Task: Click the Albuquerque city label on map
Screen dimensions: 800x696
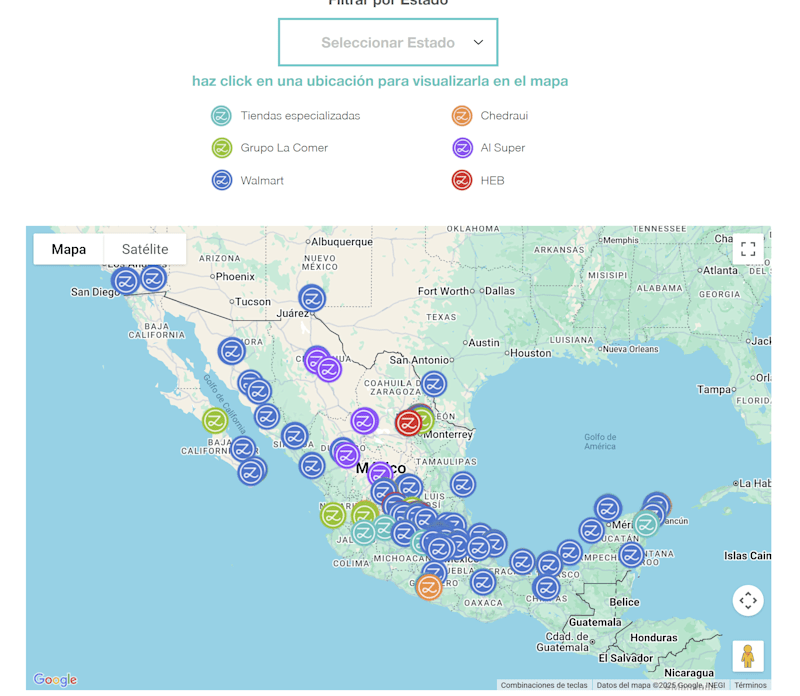Action: click(342, 242)
